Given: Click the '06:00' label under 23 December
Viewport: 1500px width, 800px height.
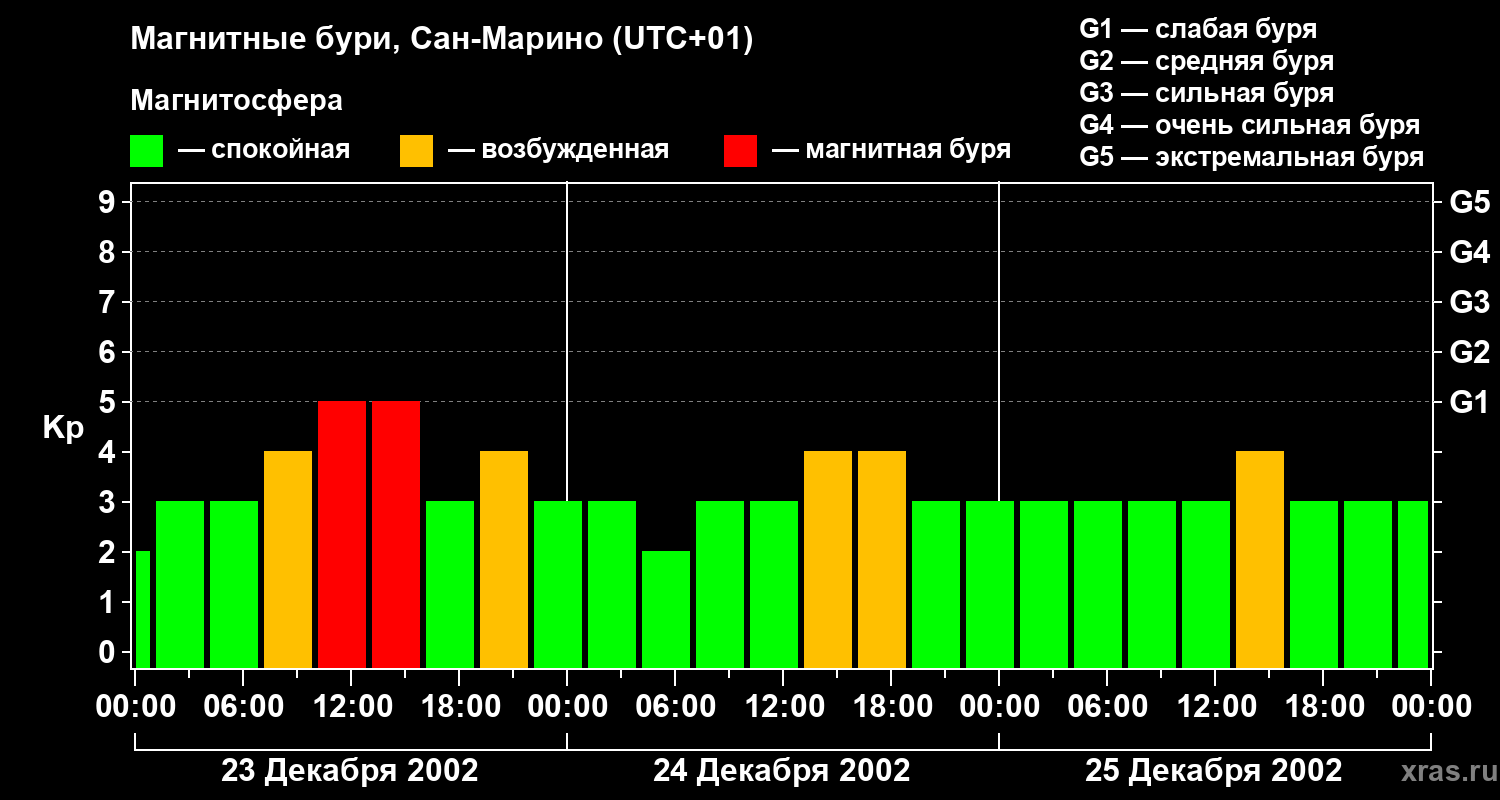Looking at the screenshot, I should pos(243,707).
